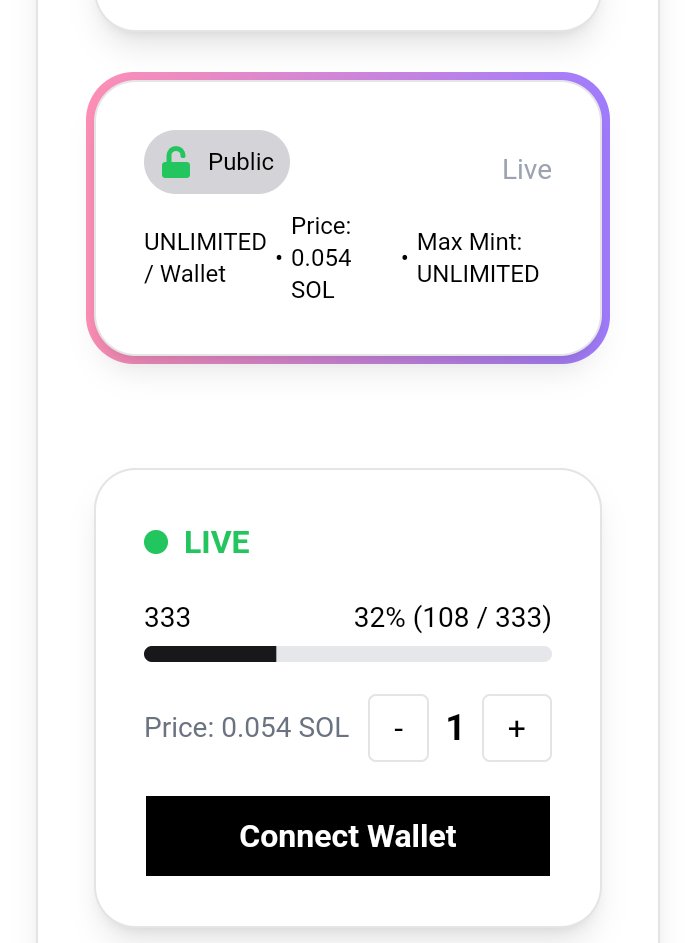691x943 pixels.
Task: Decrease mint quantity with minus button
Action: (399, 728)
